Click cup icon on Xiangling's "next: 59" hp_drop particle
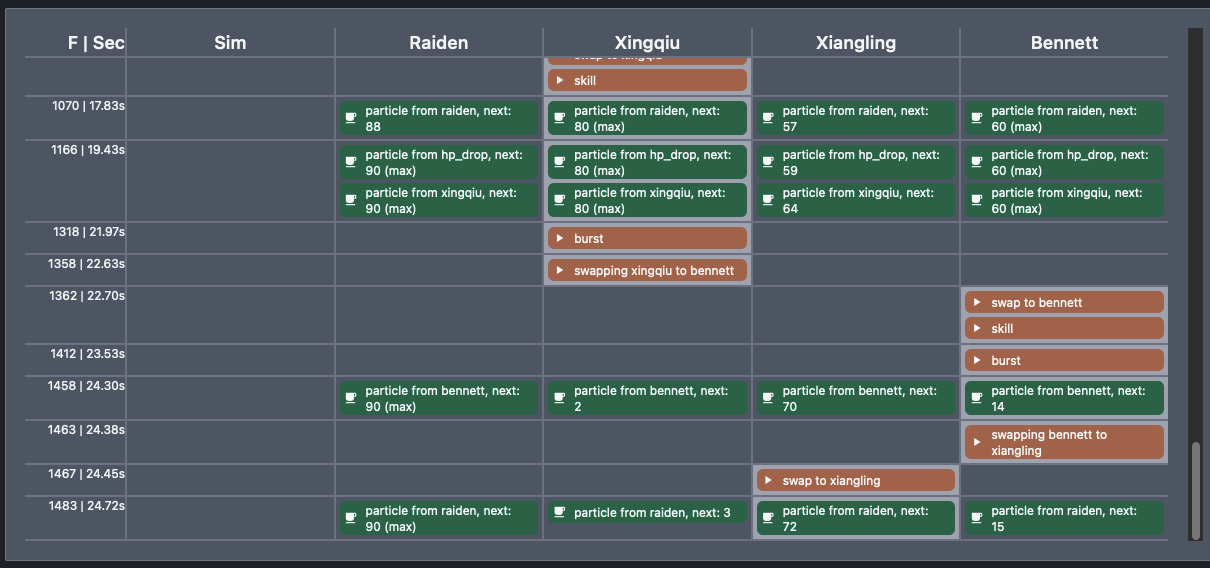Screen dimensions: 1210x568 tap(768, 163)
